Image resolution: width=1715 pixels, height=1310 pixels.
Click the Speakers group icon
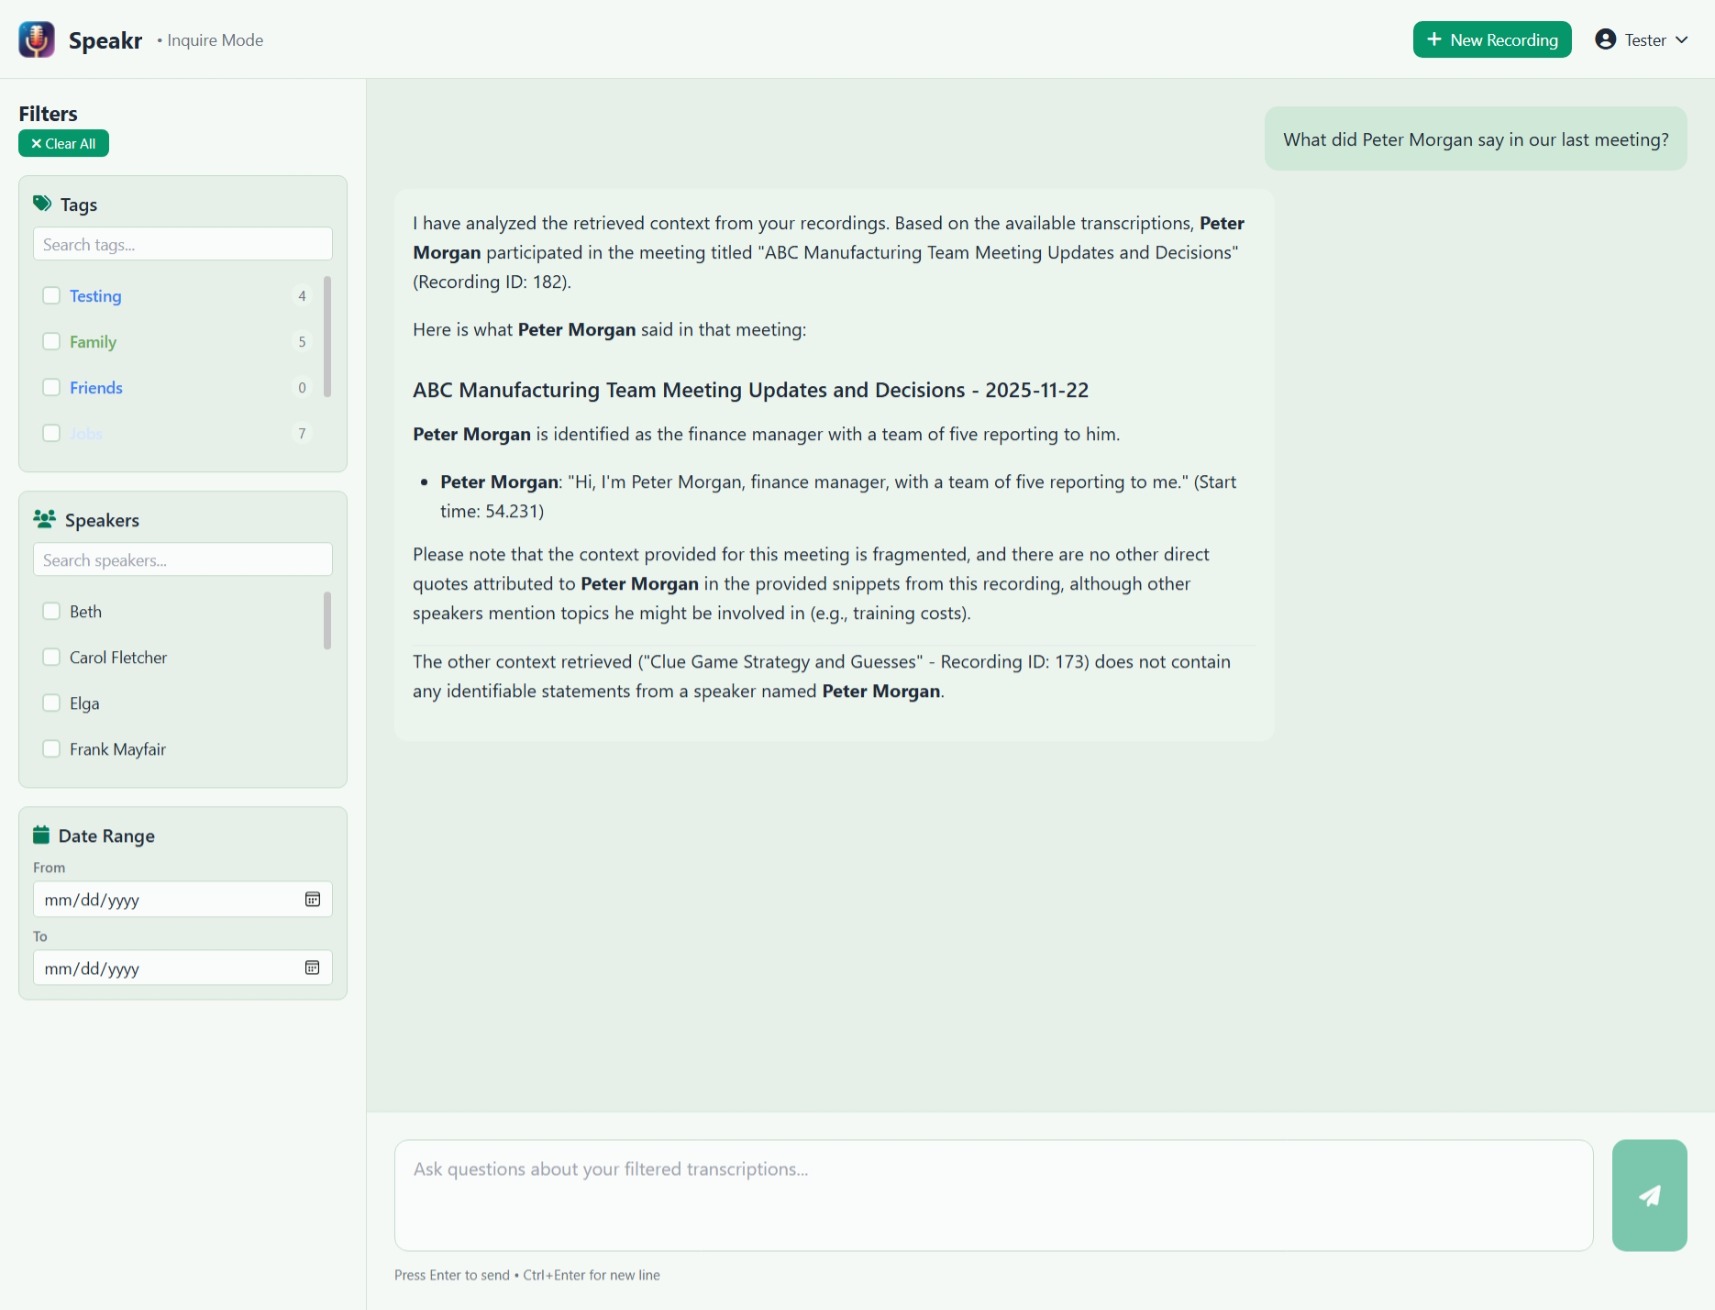[x=44, y=520]
